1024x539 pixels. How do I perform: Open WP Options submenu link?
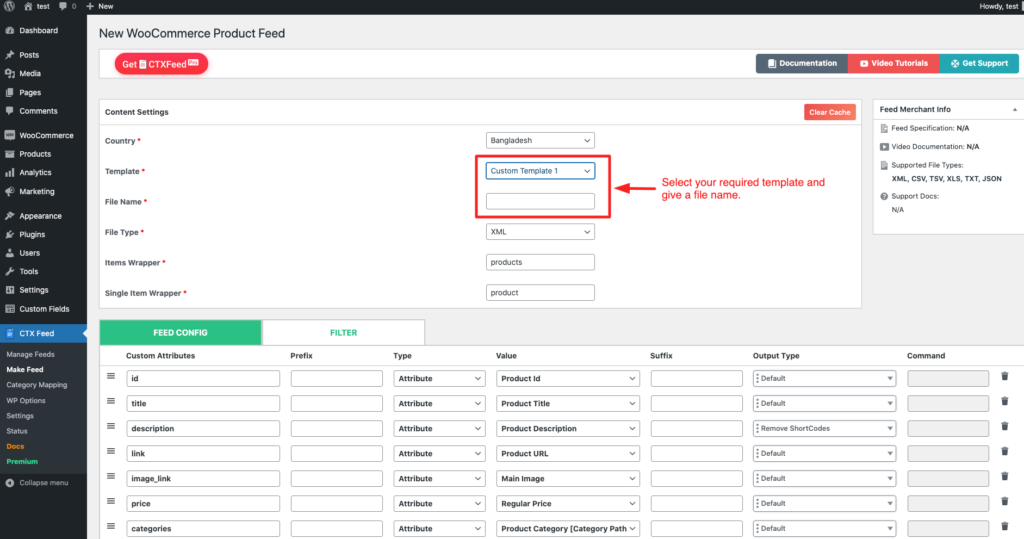click(x=26, y=400)
